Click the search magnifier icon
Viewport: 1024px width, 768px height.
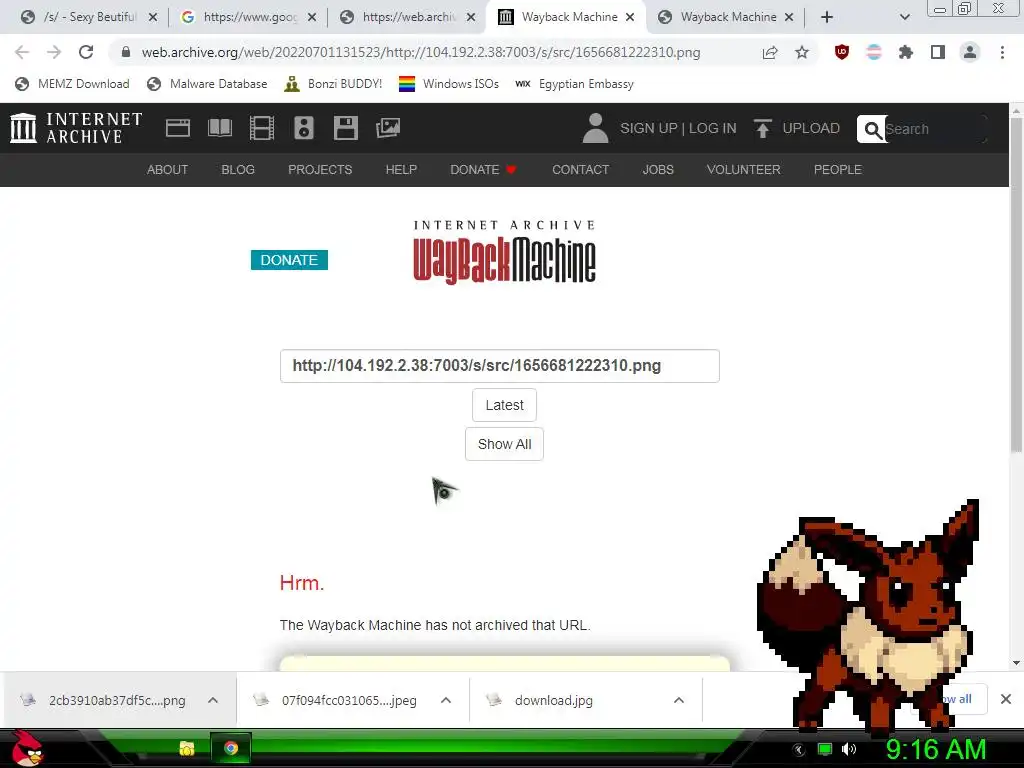(x=872, y=129)
